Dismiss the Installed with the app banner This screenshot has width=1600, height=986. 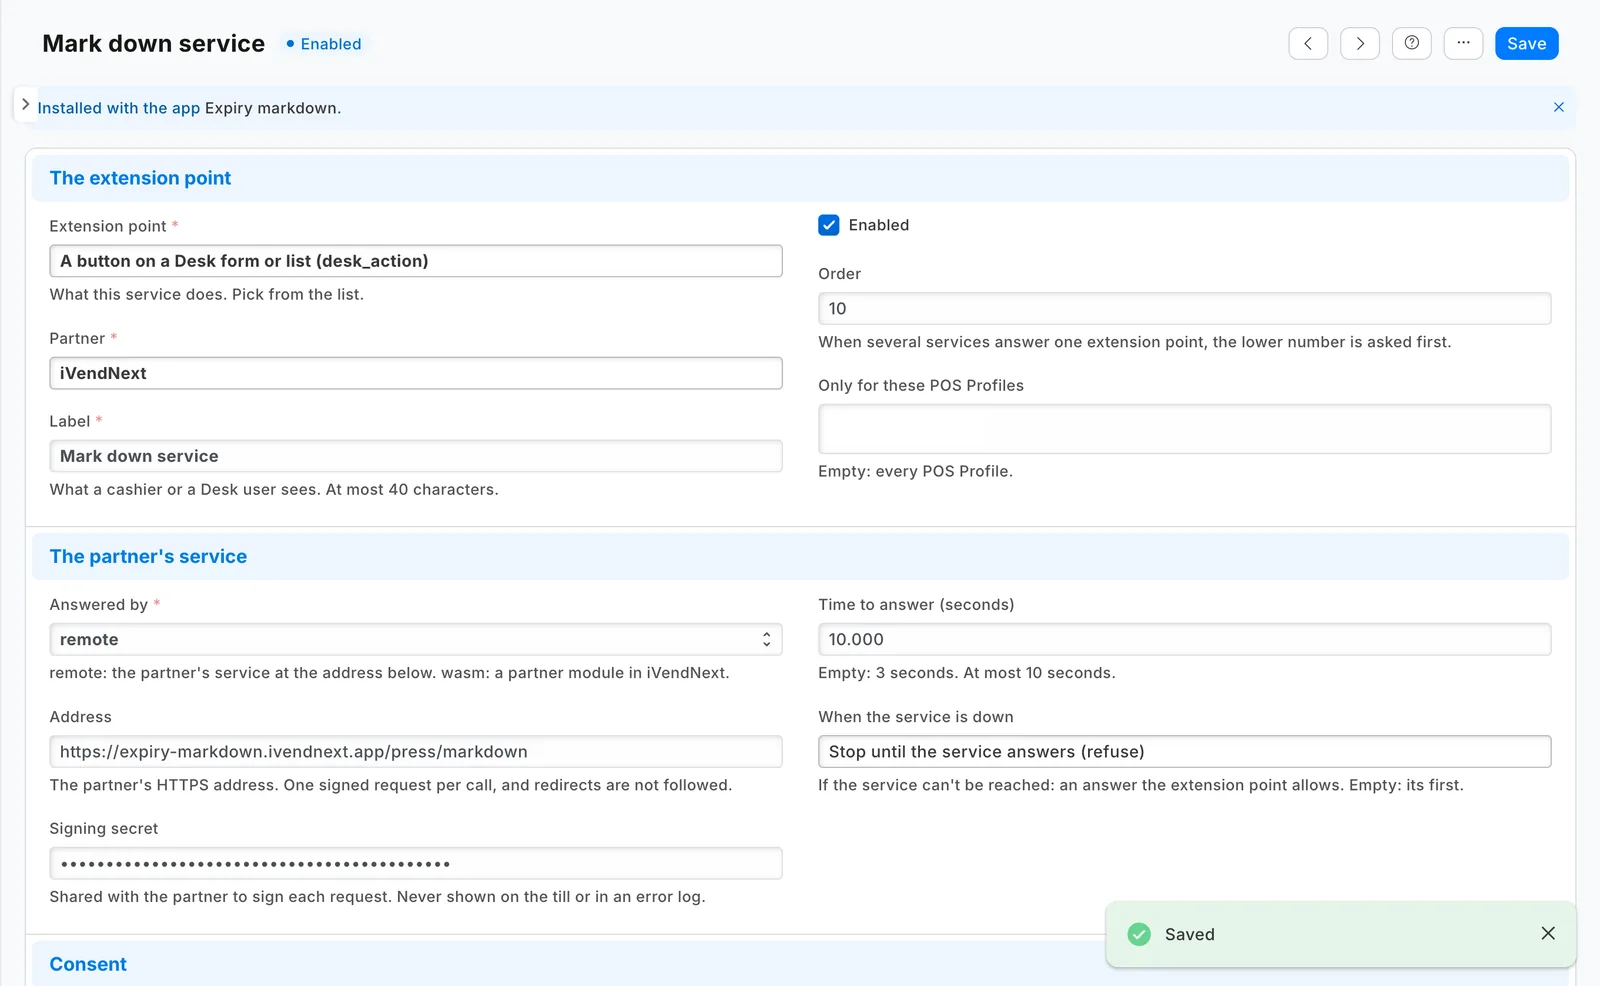pos(1558,107)
